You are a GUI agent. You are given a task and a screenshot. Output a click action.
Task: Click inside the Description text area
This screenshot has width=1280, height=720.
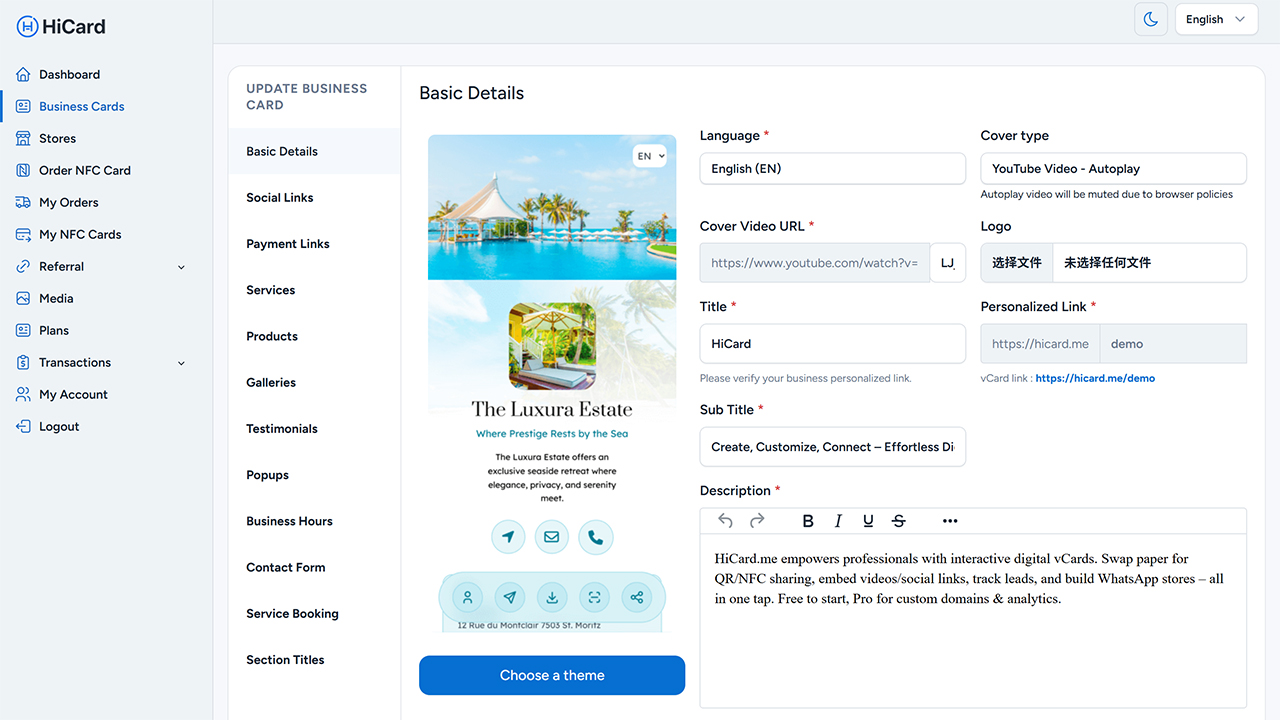973,621
